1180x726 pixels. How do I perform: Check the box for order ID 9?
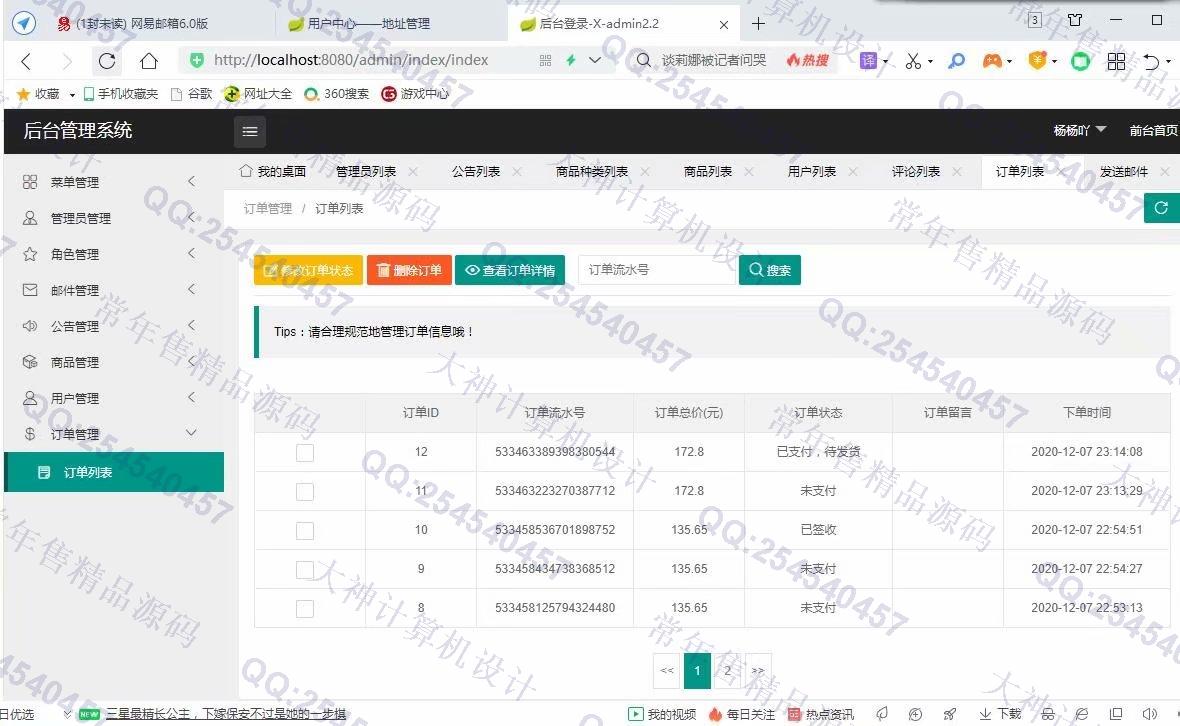305,570
